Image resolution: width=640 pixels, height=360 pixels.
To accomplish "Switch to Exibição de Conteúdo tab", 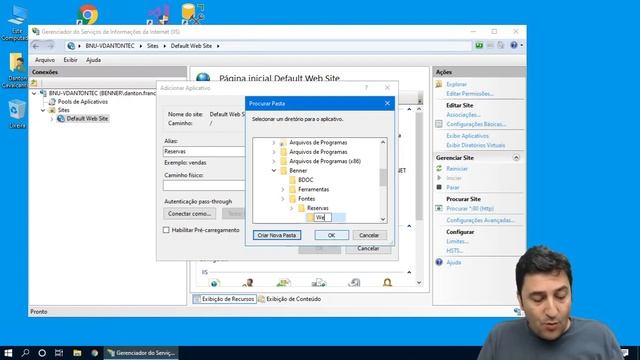I will click(x=290, y=299).
